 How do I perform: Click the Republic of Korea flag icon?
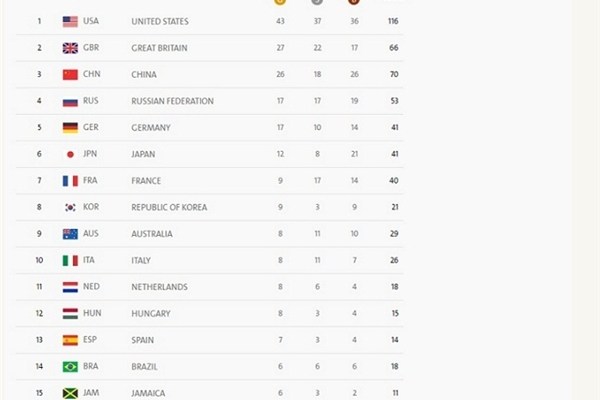click(x=70, y=207)
